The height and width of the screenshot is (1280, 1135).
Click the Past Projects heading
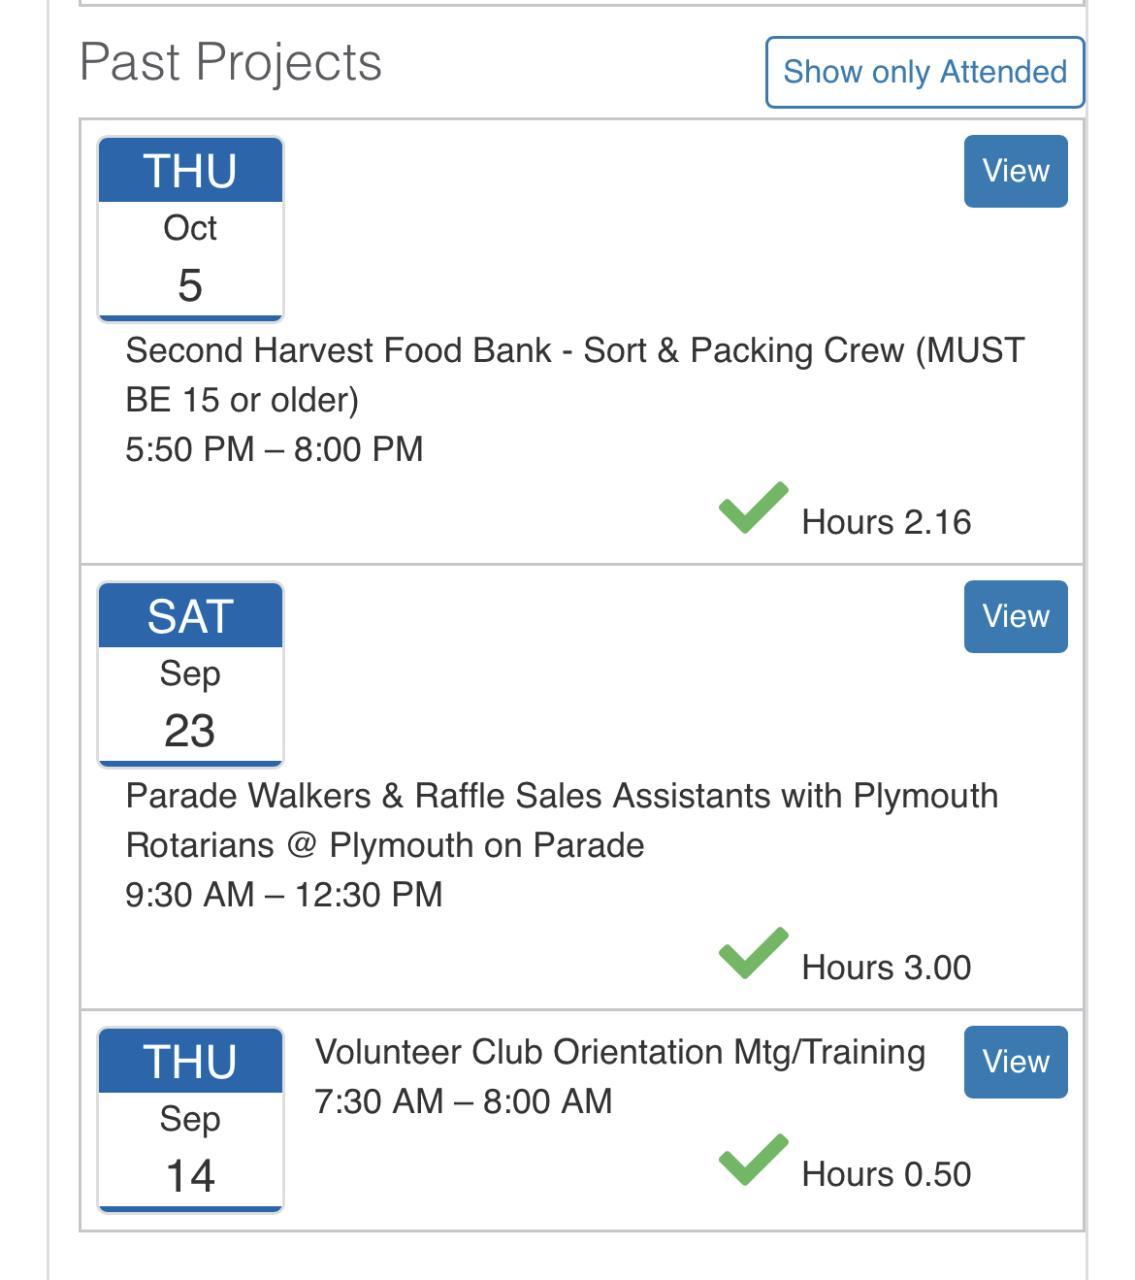pos(230,62)
